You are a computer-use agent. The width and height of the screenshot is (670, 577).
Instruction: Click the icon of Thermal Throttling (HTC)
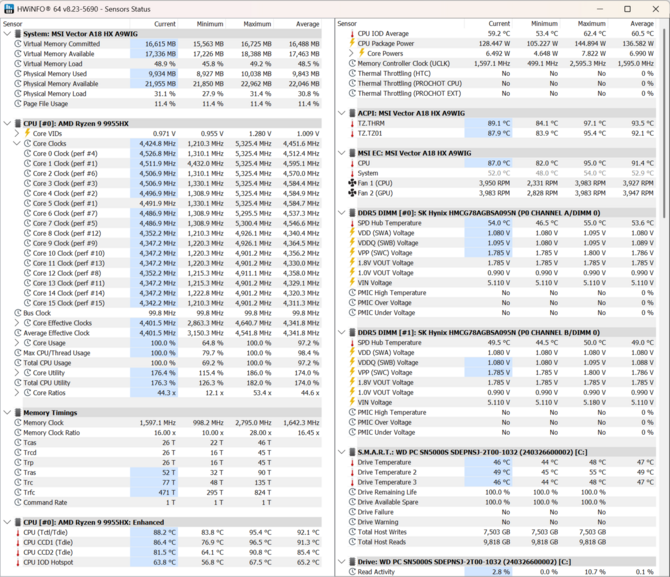pyautogui.click(x=352, y=73)
